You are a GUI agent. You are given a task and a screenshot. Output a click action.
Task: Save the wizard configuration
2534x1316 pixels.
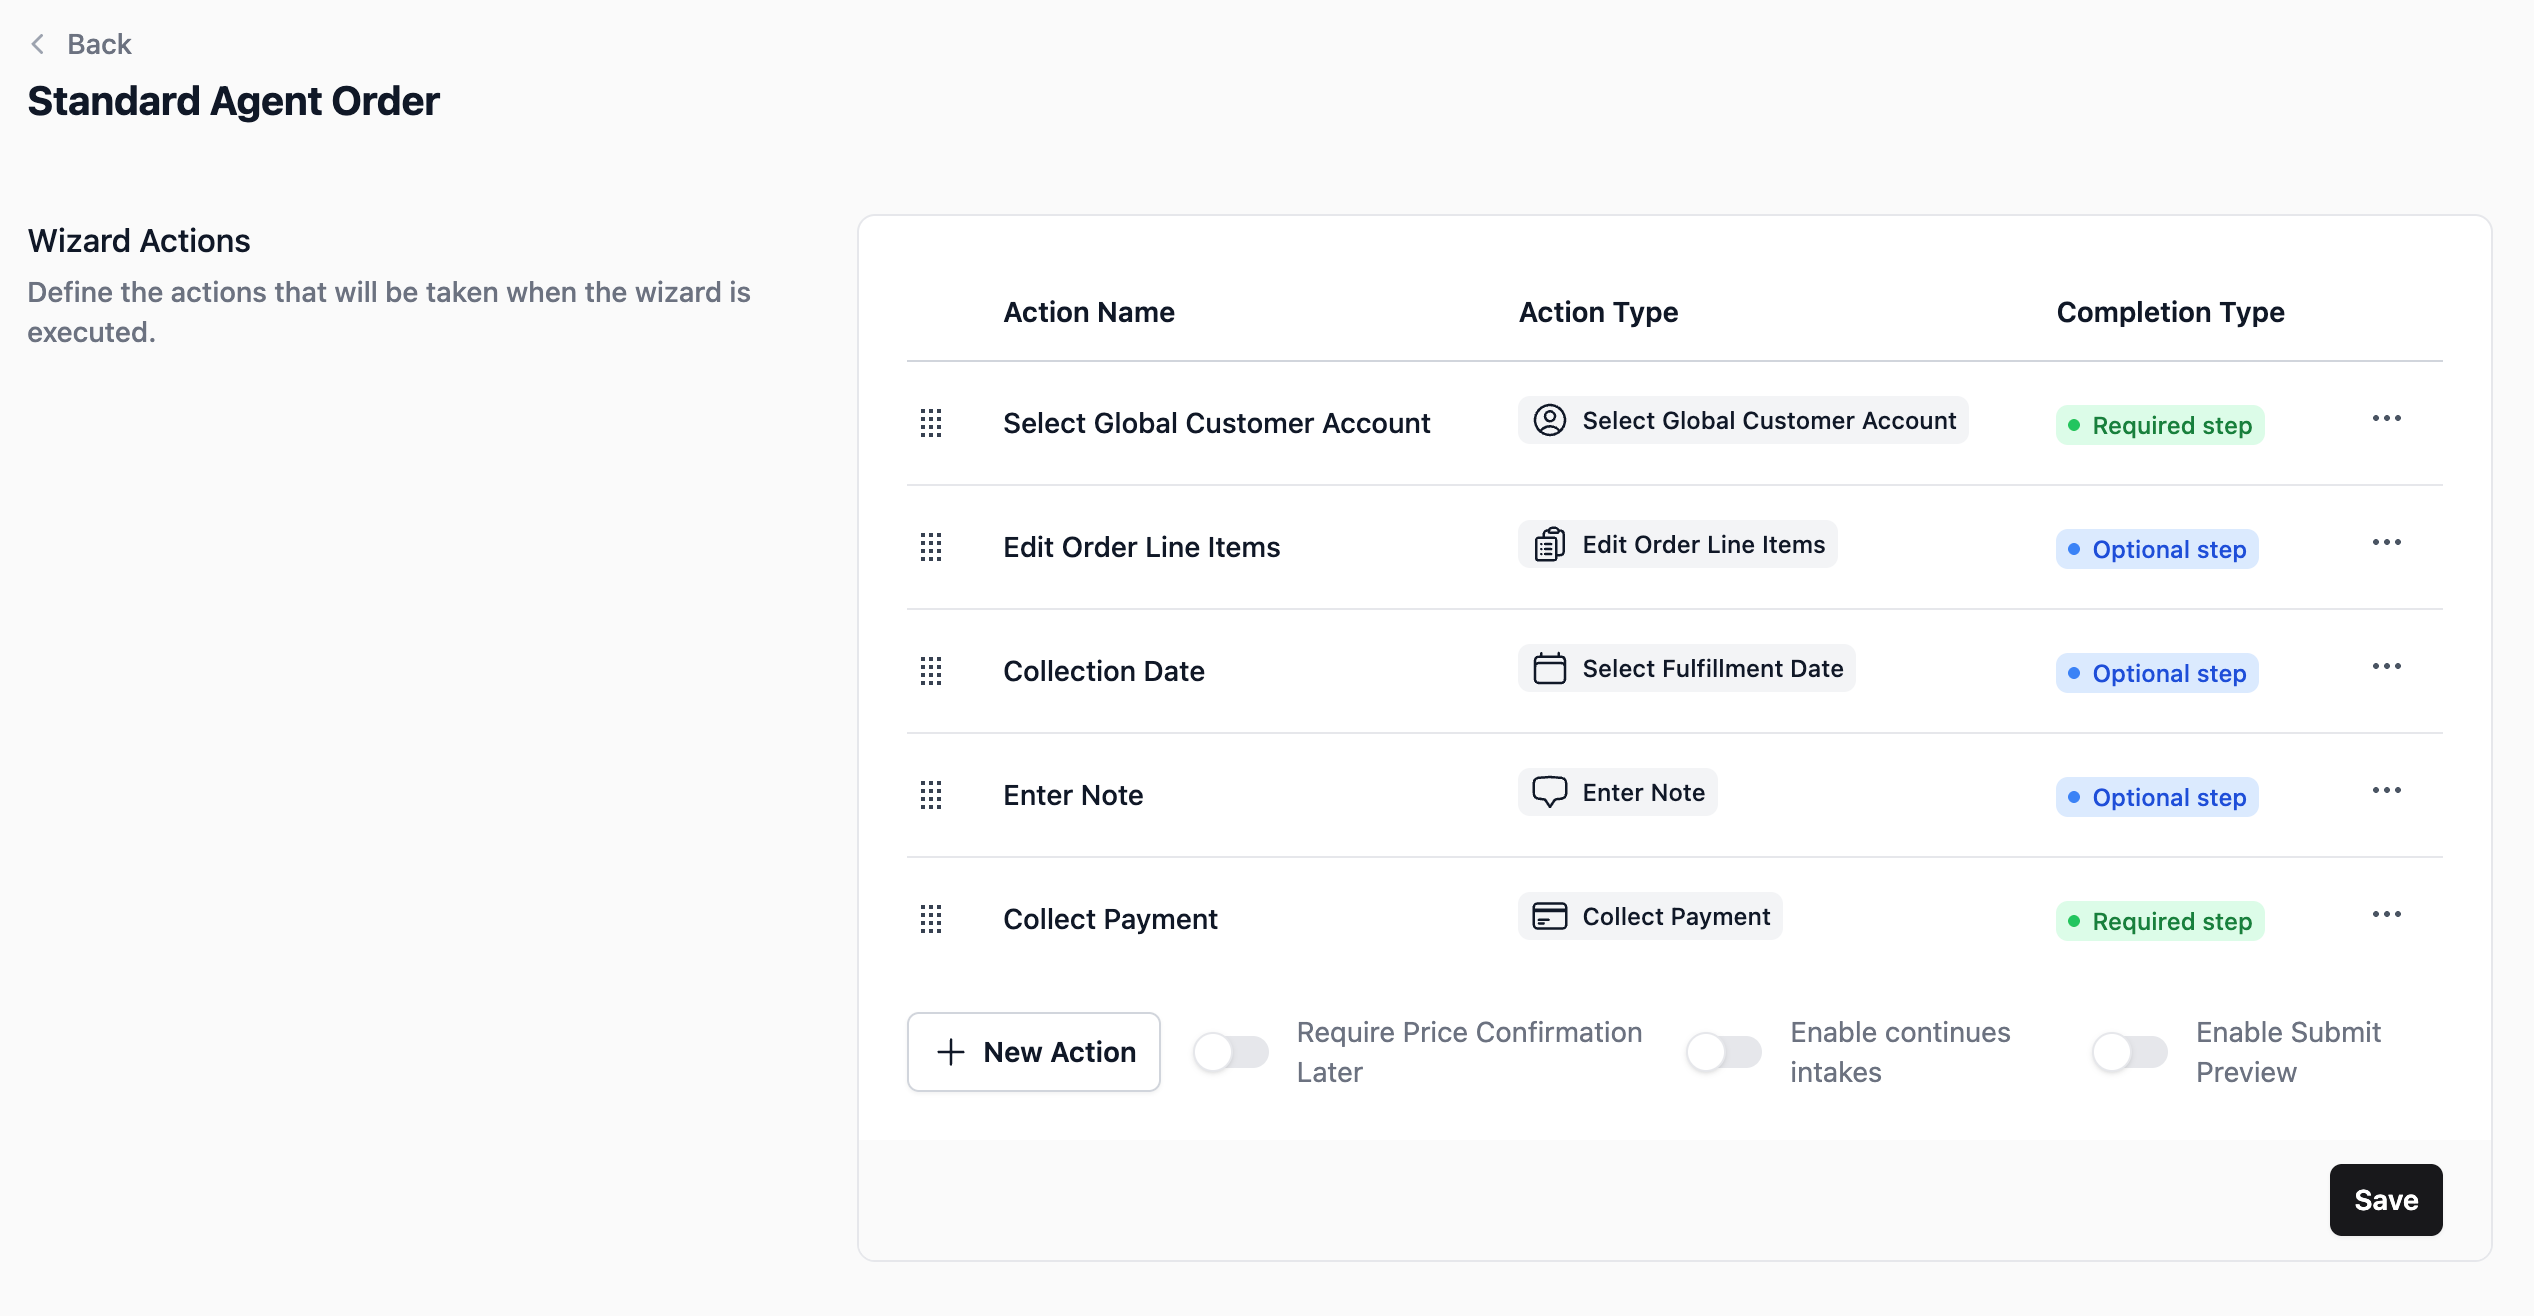(x=2385, y=1200)
